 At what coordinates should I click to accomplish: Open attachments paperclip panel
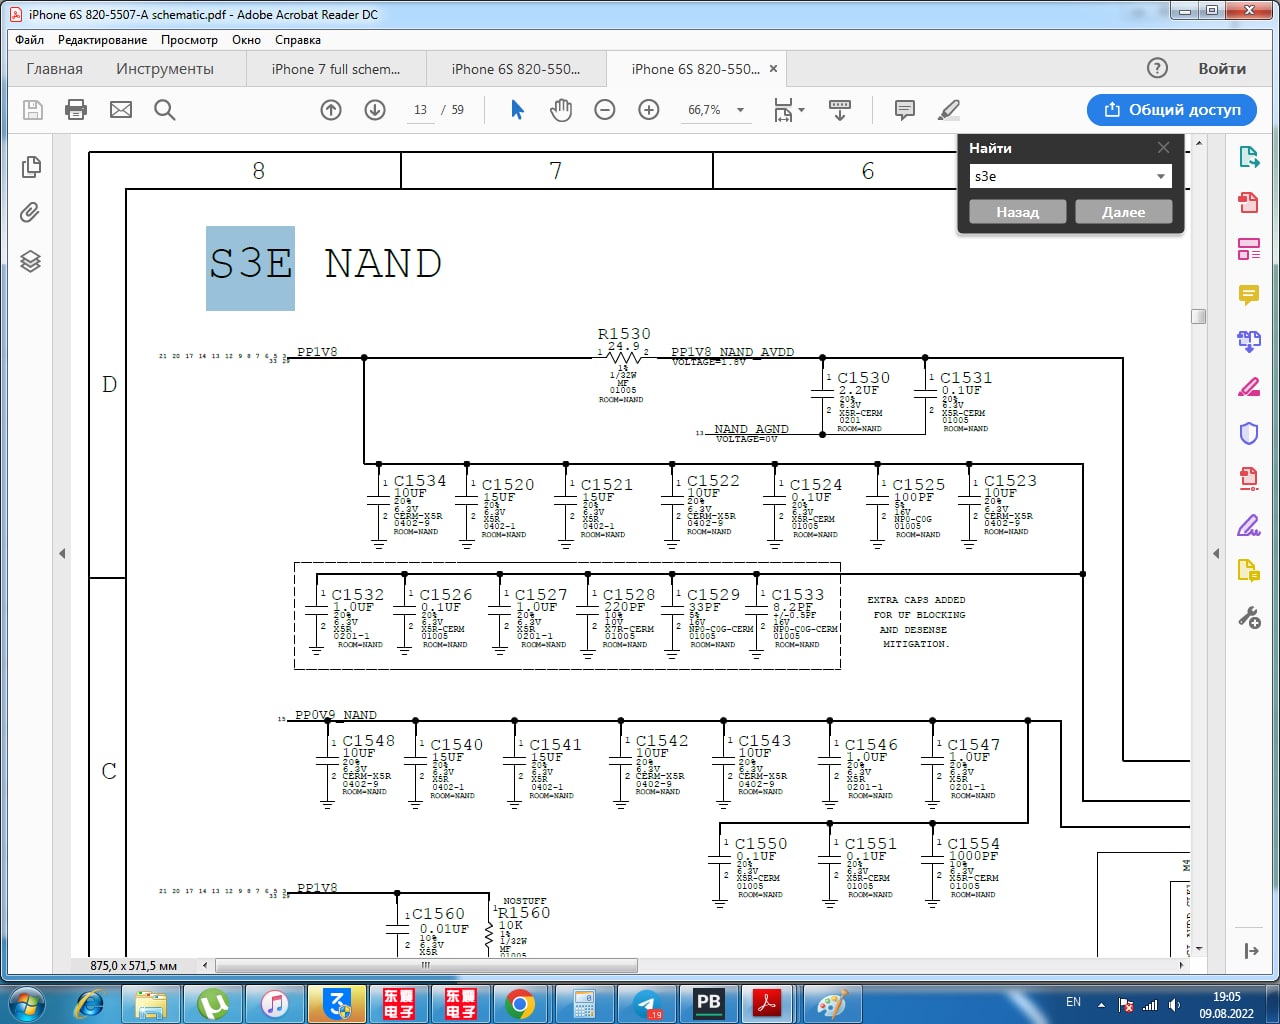[x=31, y=213]
